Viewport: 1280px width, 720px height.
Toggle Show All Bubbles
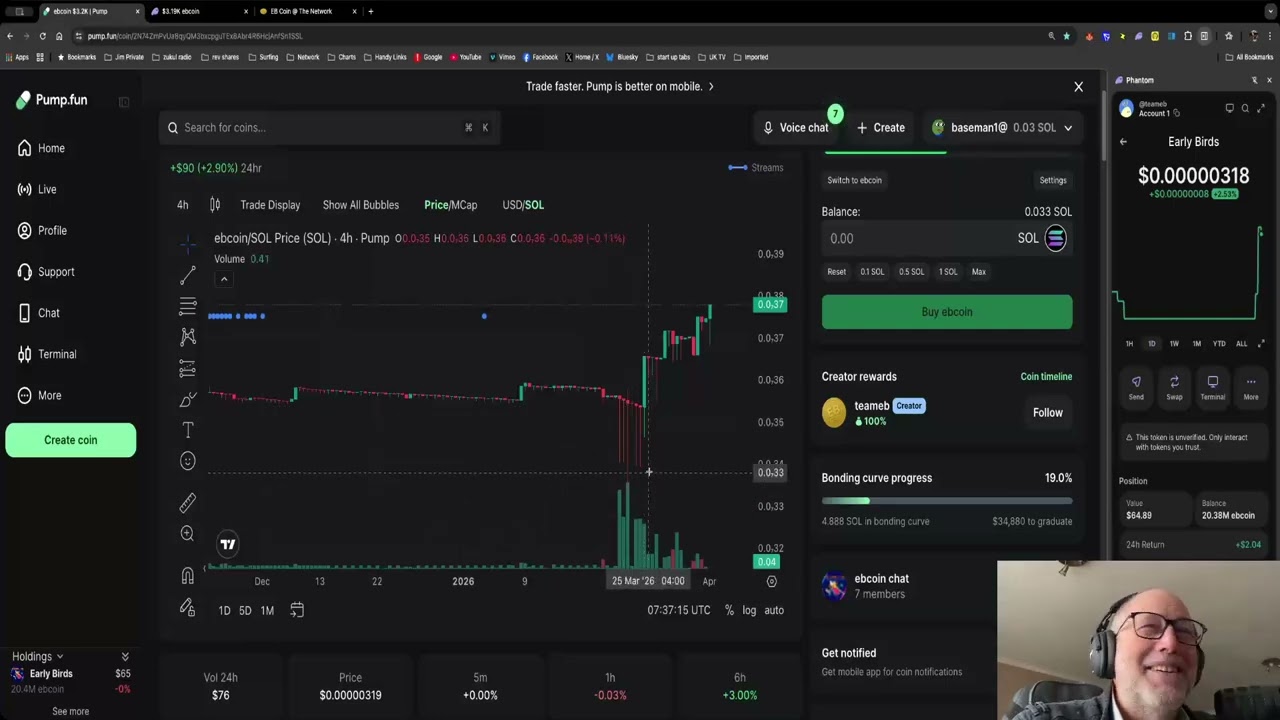pos(360,205)
